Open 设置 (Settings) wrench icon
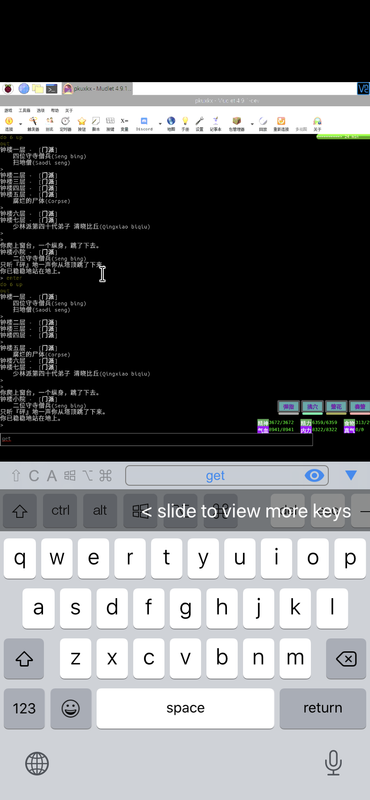 pos(200,124)
